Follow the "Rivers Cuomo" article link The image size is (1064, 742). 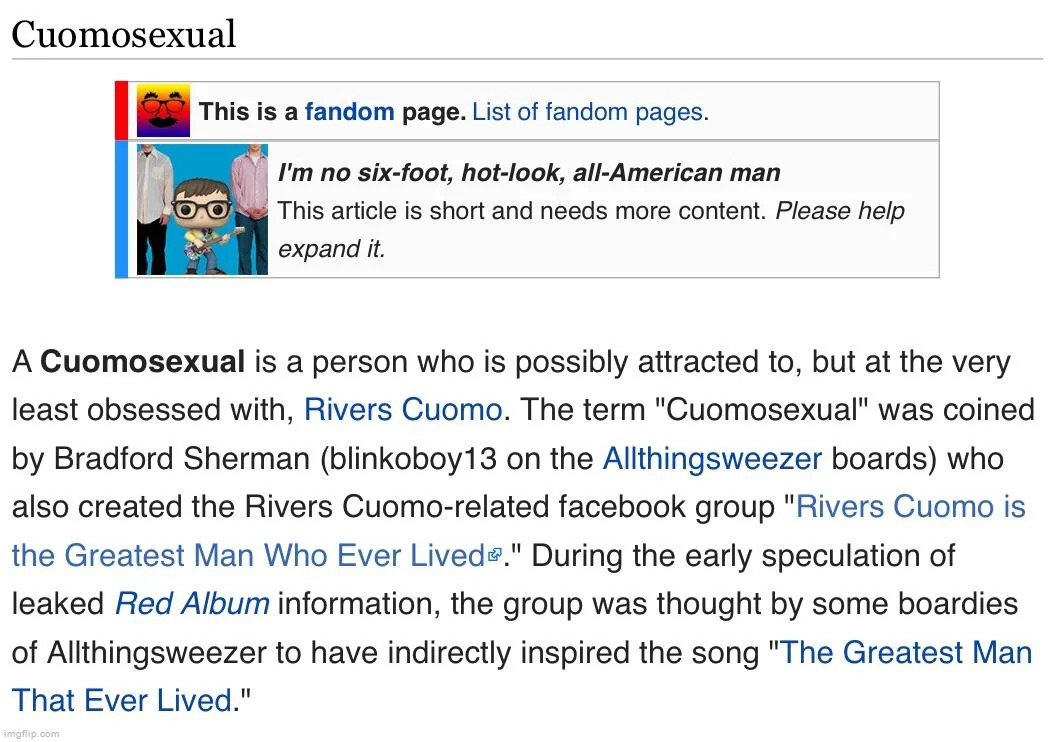click(x=402, y=409)
